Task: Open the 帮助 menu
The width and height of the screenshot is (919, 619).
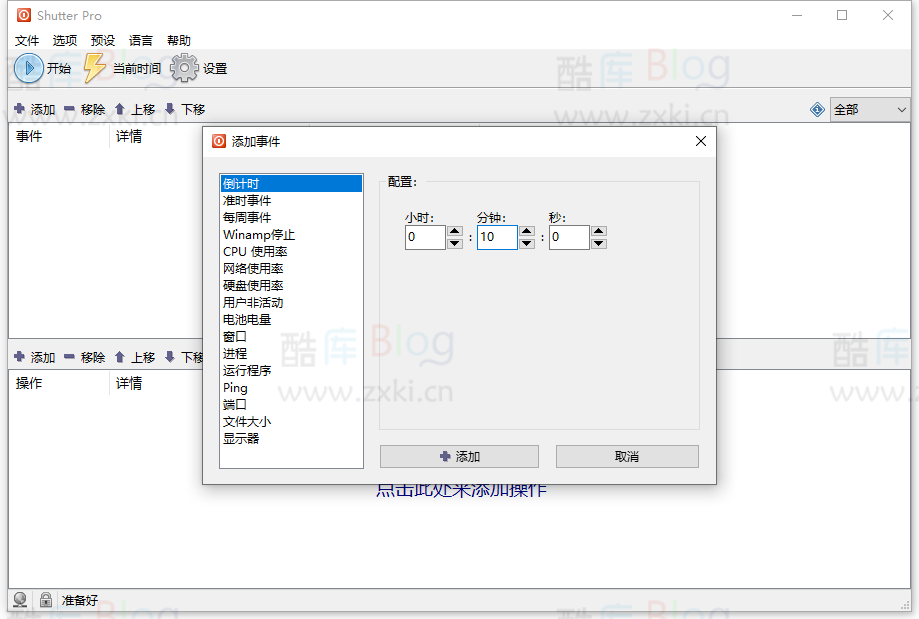Action: (178, 40)
